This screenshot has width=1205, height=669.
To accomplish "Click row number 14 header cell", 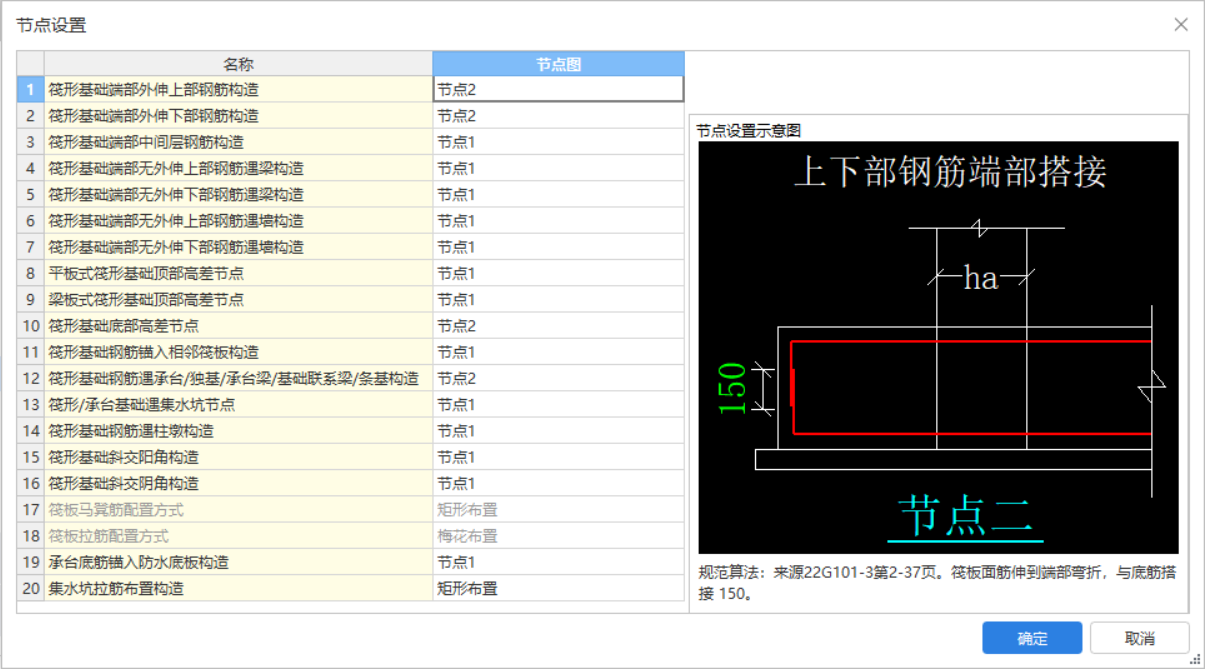I will click(x=31, y=431).
